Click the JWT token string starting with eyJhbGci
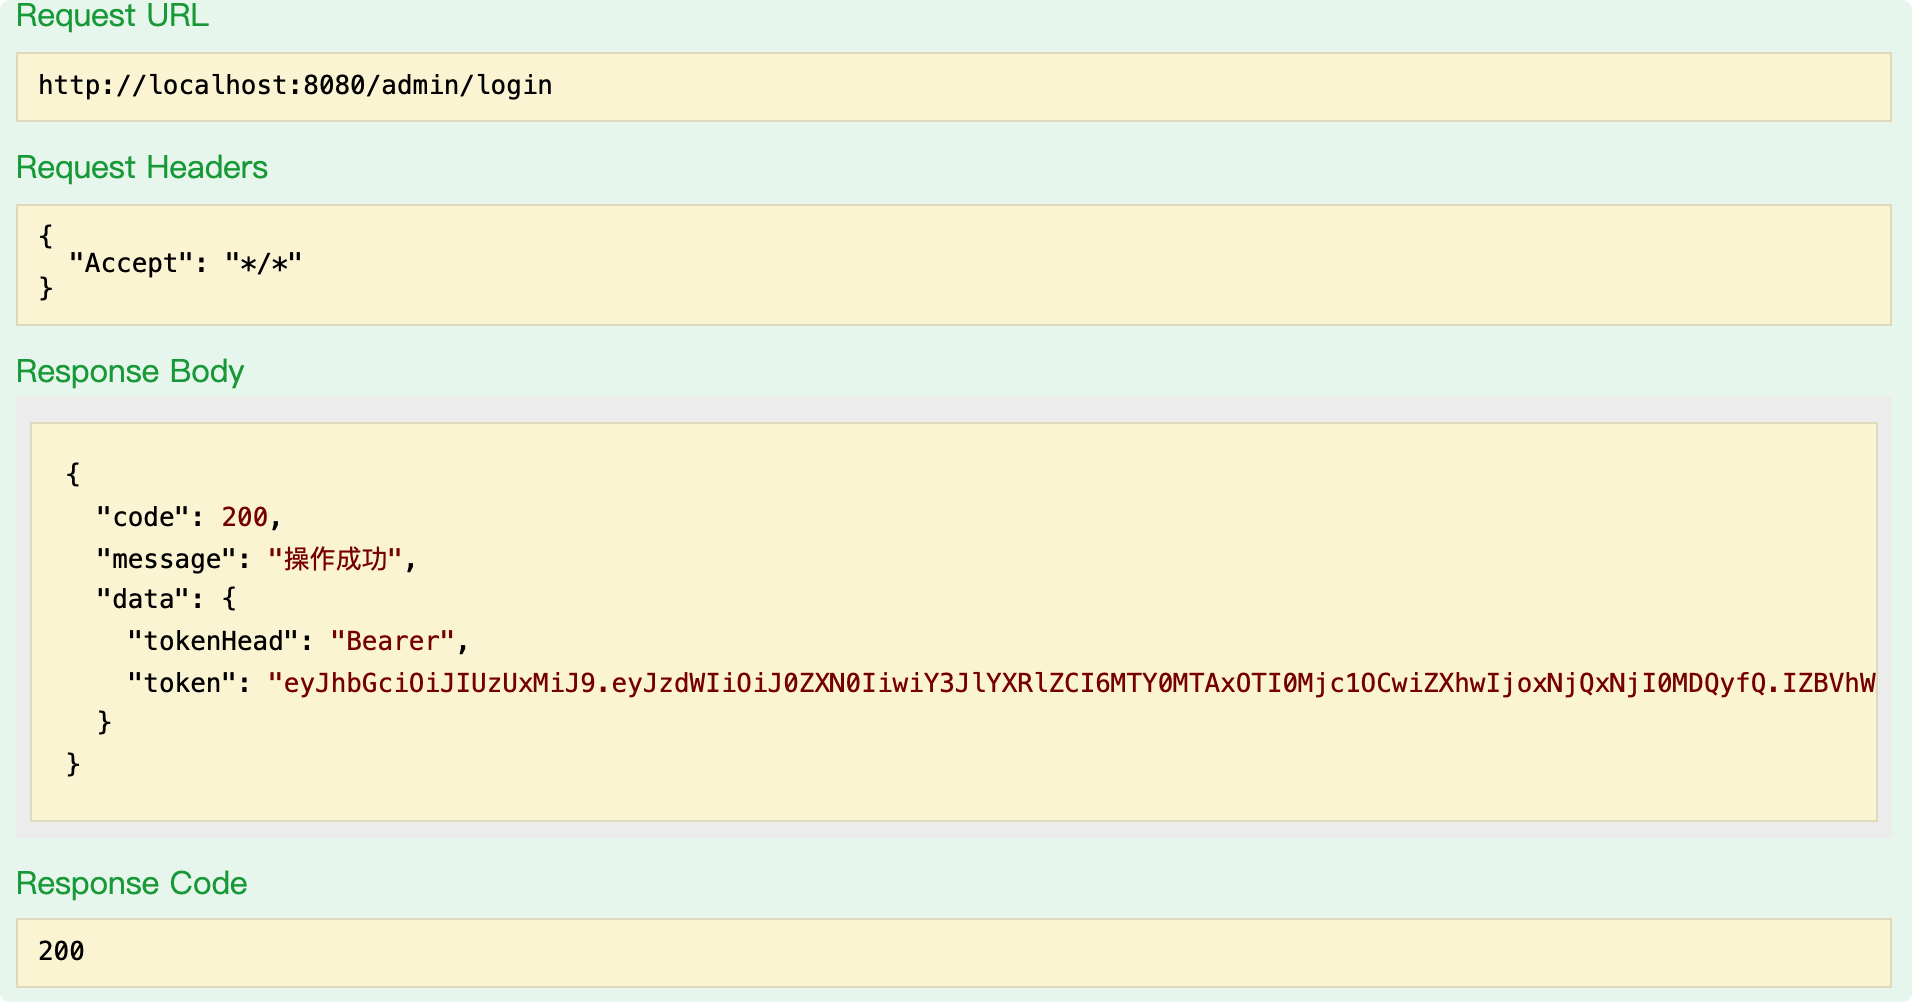The image size is (1912, 1002). tap(1070, 683)
